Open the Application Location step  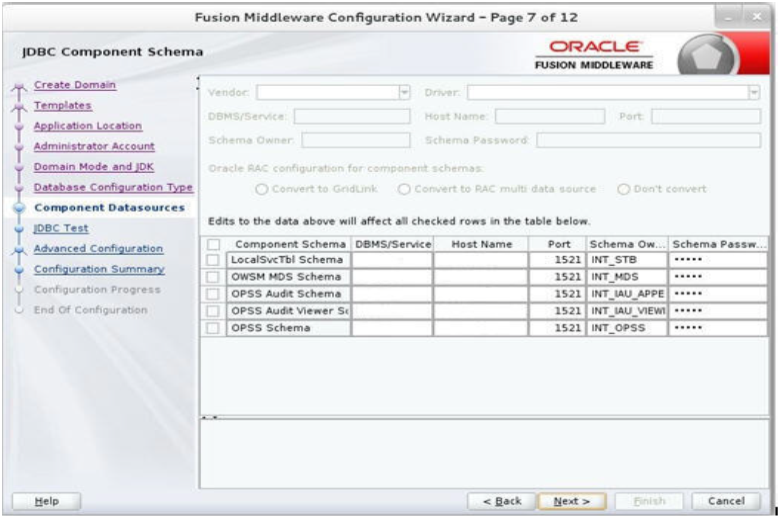88,126
